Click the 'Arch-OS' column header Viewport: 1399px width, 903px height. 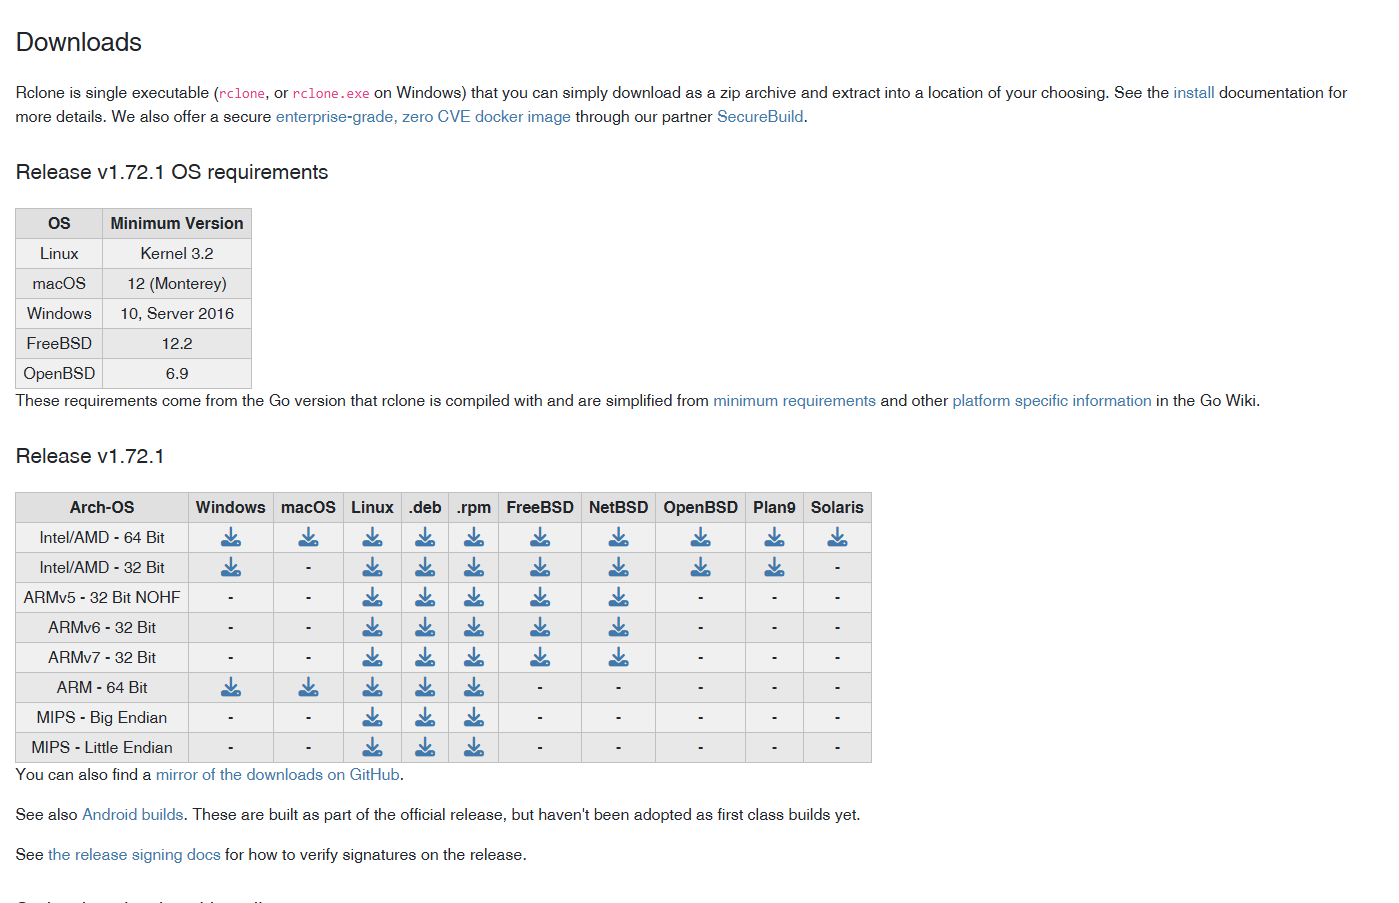point(102,507)
